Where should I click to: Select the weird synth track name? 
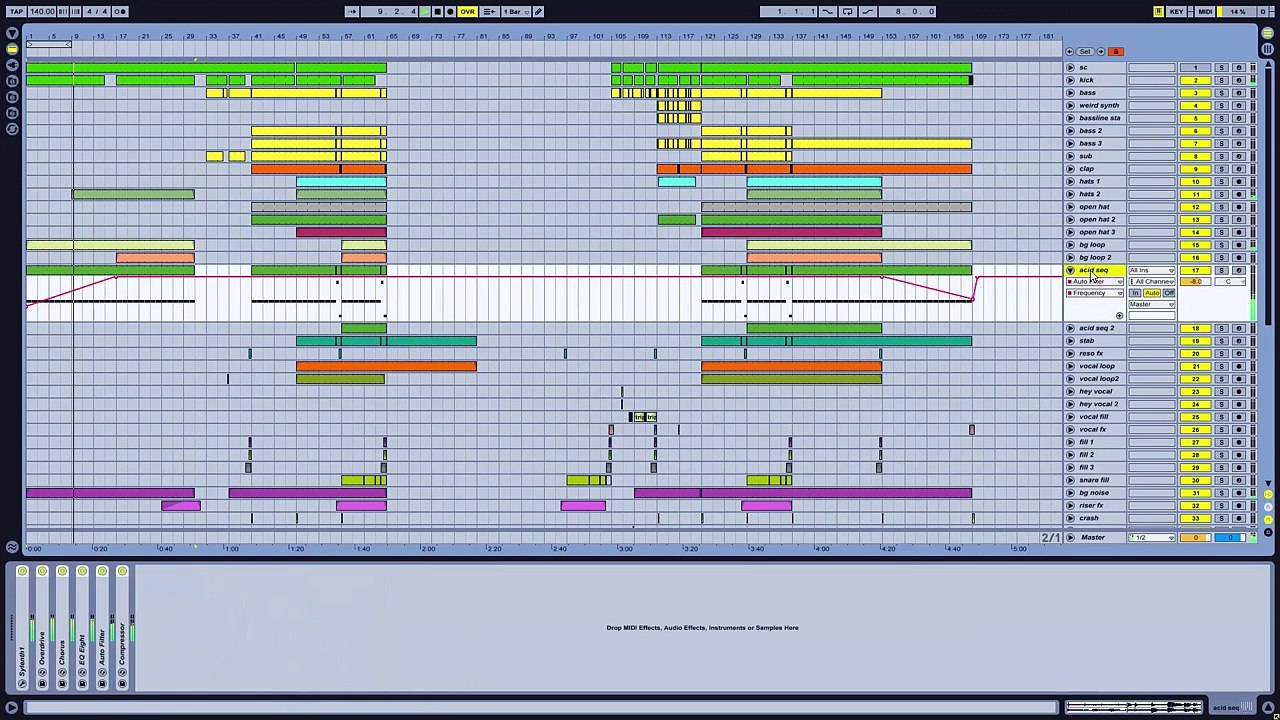pos(1098,105)
